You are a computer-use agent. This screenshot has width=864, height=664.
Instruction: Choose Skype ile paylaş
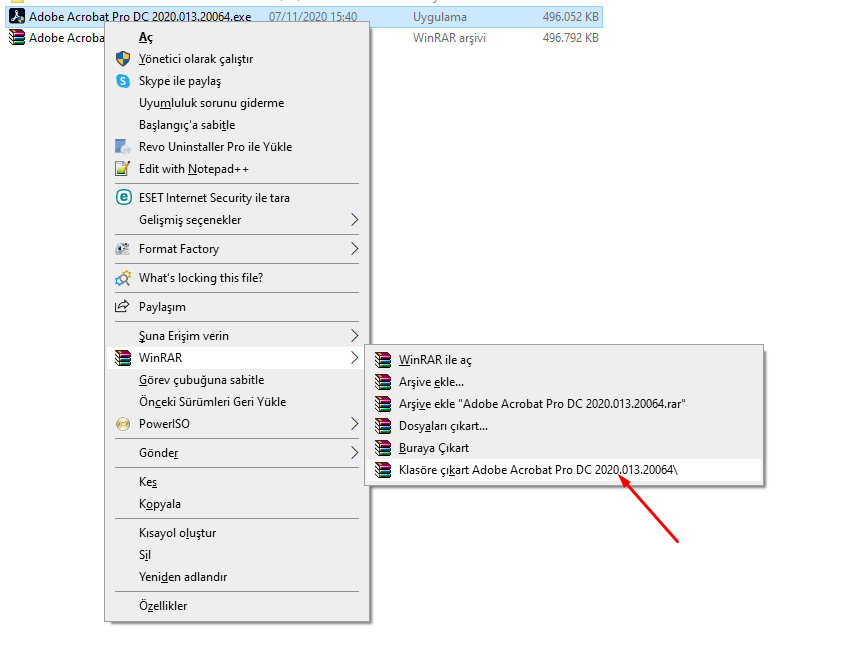[237, 81]
